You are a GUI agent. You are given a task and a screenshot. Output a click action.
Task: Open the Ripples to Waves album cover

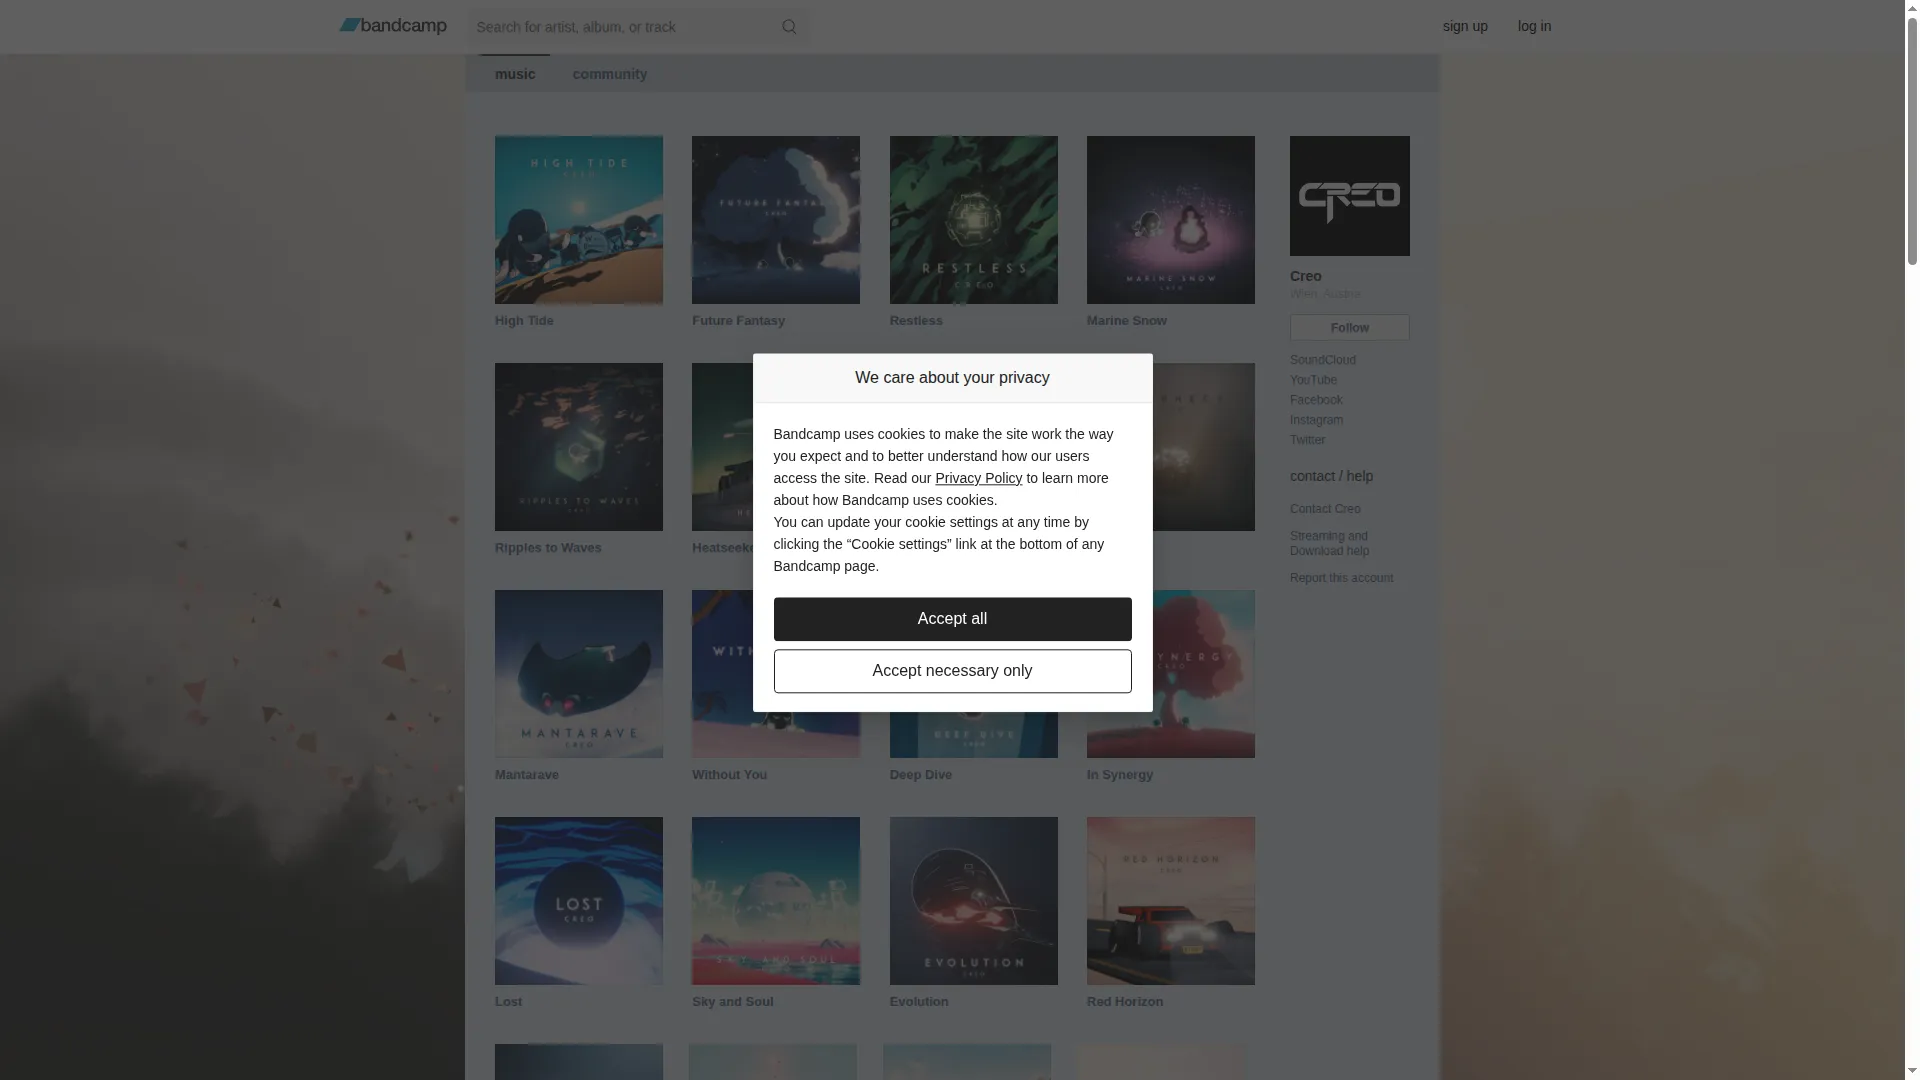(x=579, y=447)
